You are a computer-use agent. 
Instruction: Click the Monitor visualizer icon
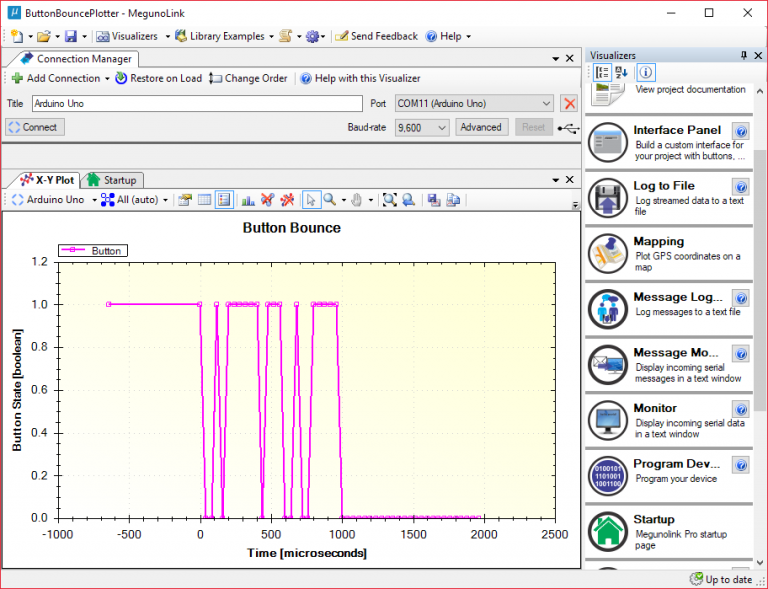(607, 420)
